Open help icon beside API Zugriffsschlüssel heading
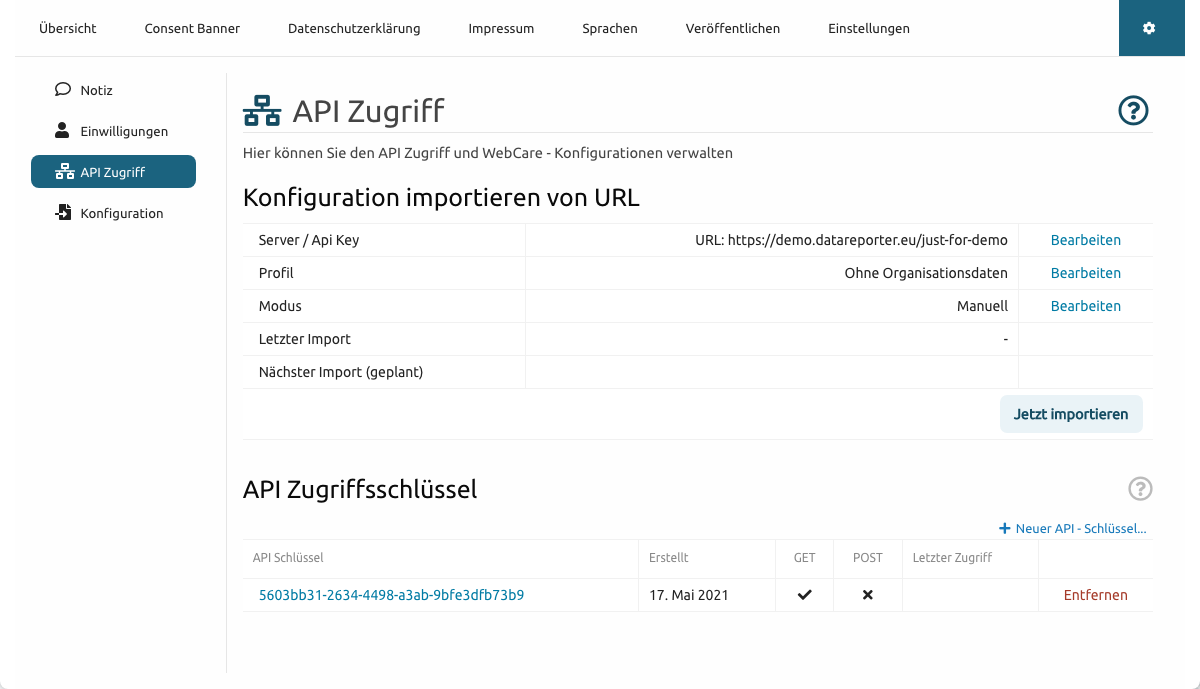This screenshot has width=1200, height=689. click(1140, 489)
